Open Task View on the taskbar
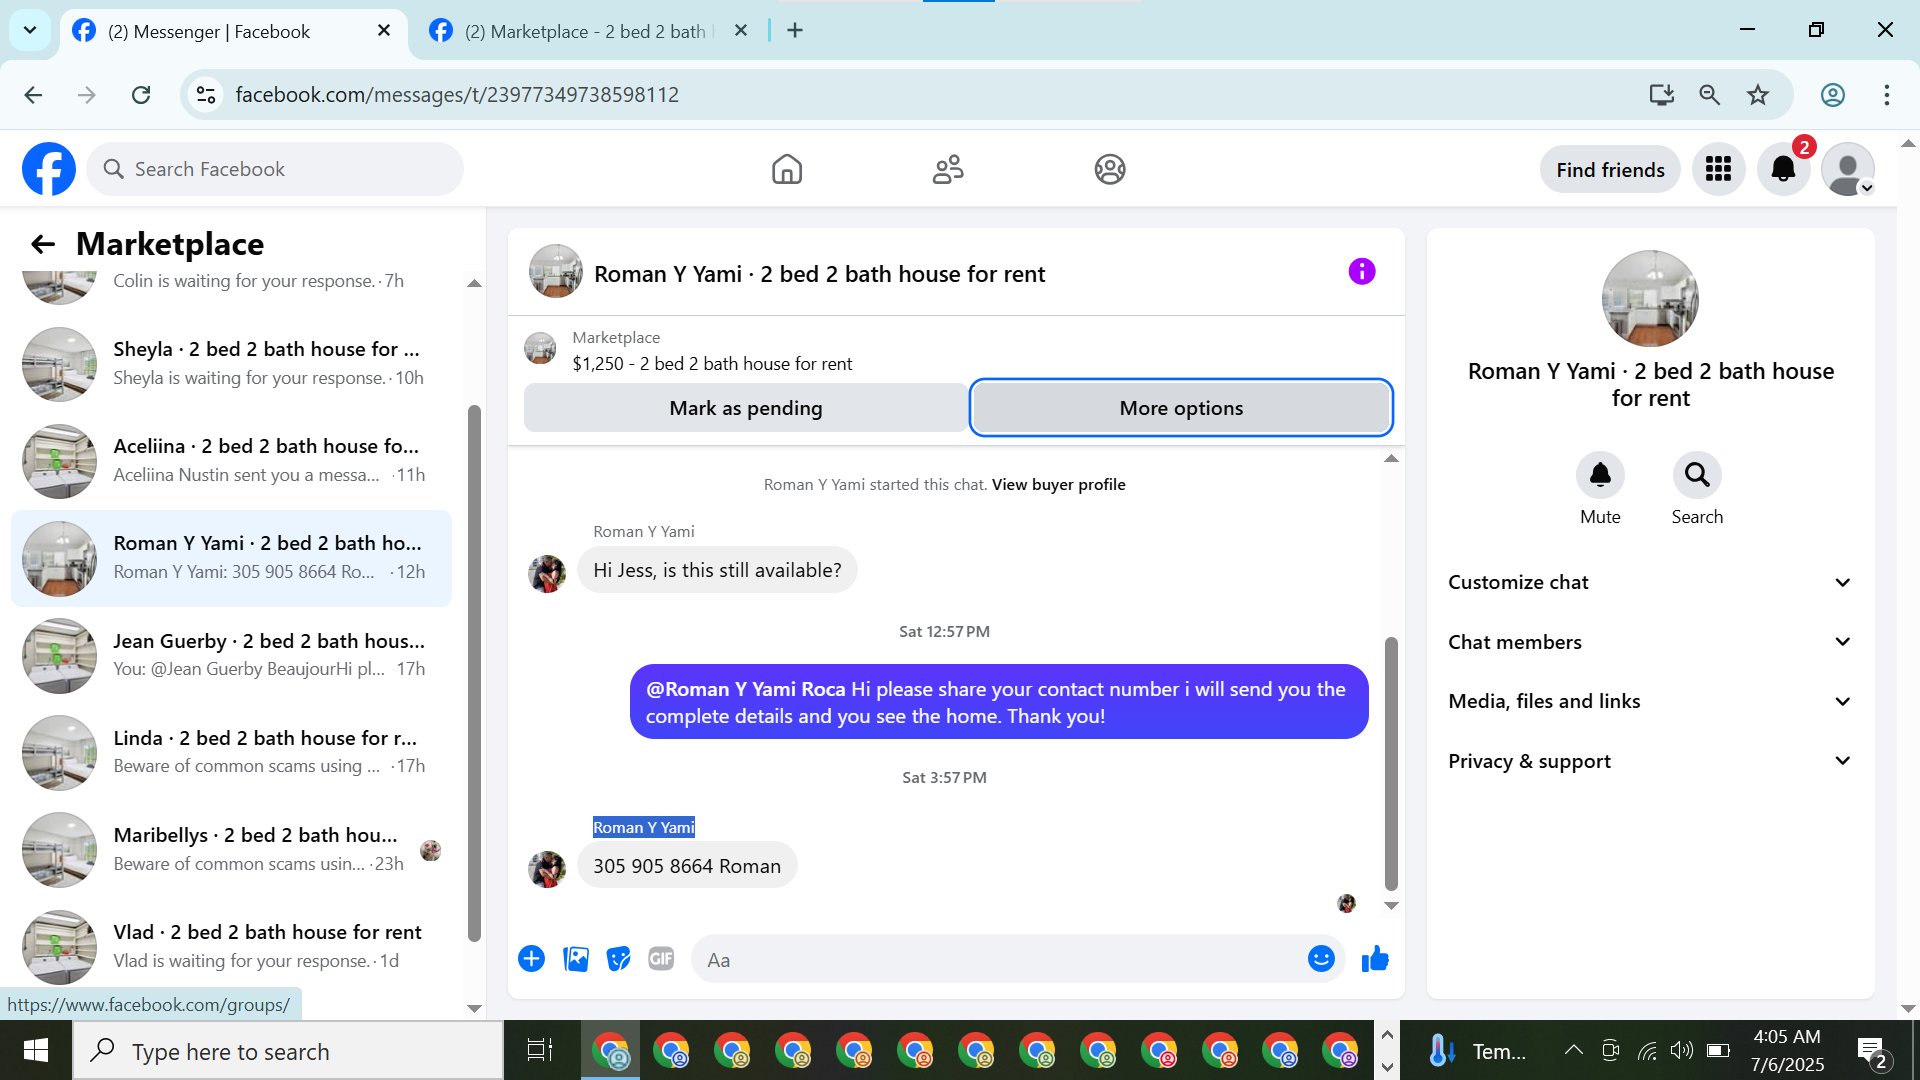This screenshot has height=1080, width=1920. coord(540,1050)
